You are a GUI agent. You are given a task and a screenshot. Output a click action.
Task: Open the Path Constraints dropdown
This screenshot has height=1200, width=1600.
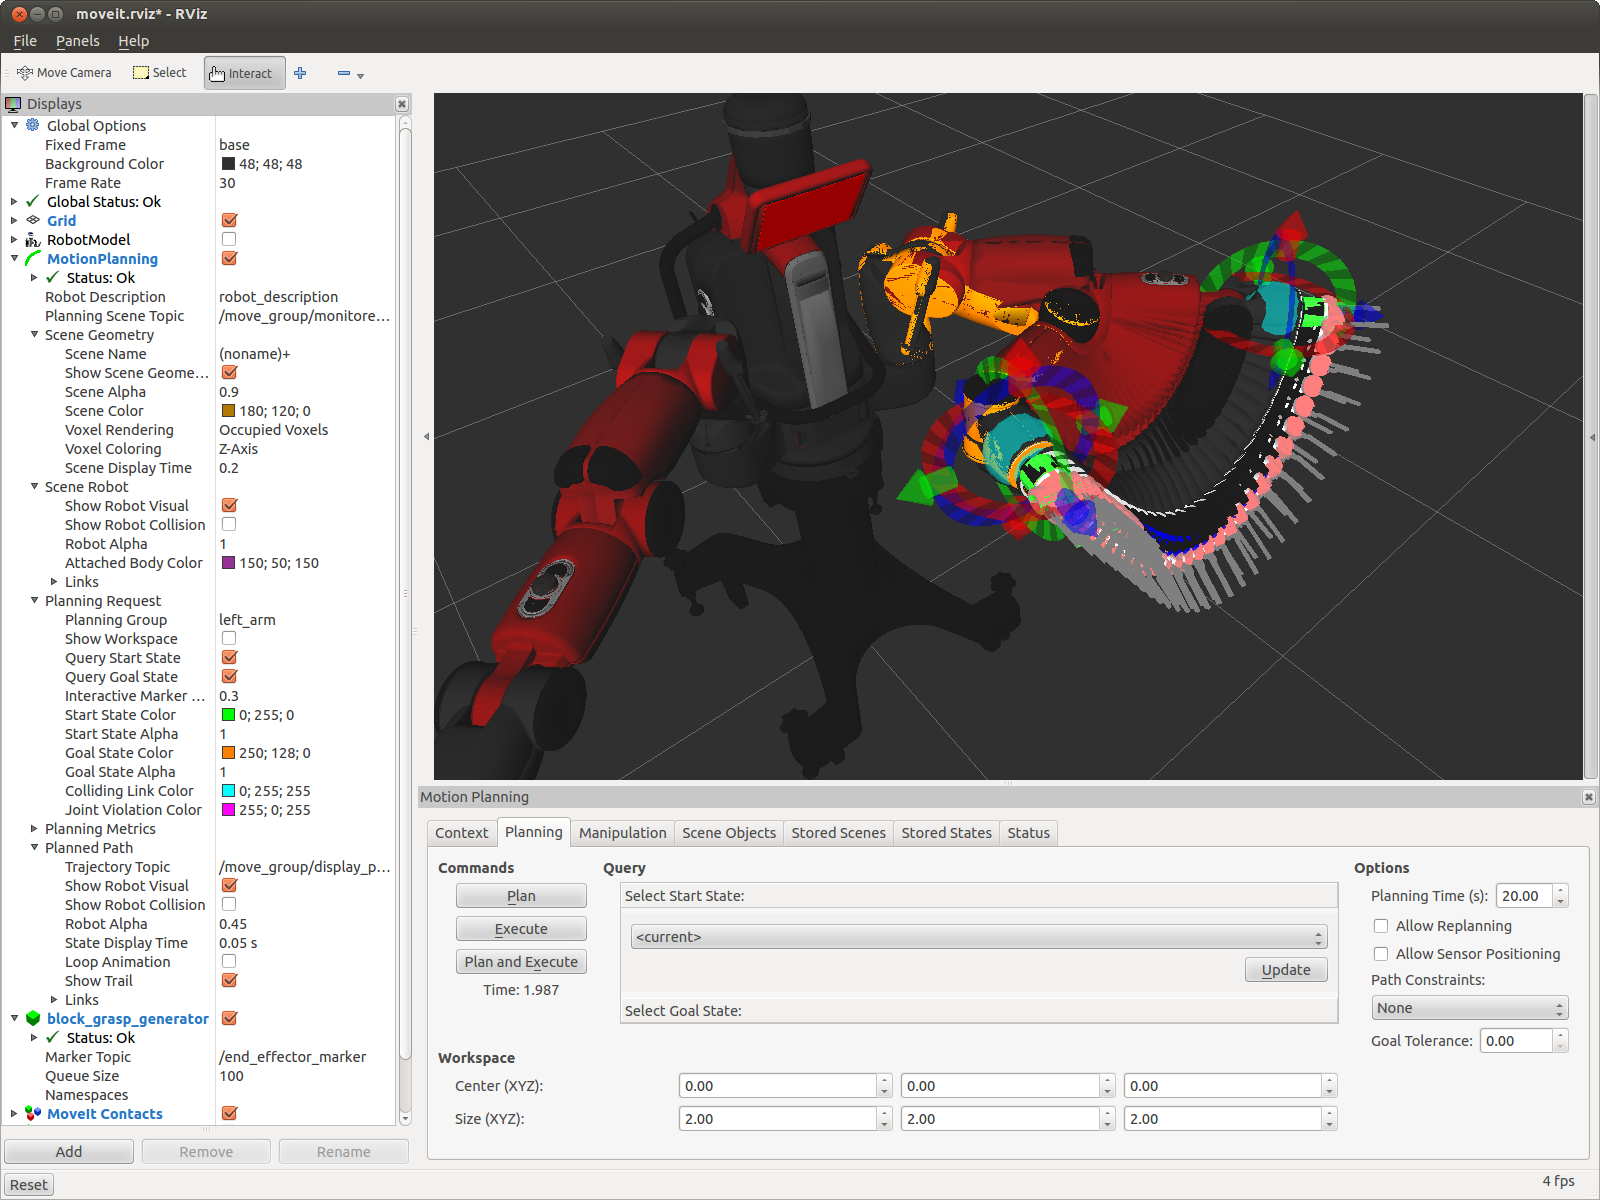[x=1469, y=1008]
